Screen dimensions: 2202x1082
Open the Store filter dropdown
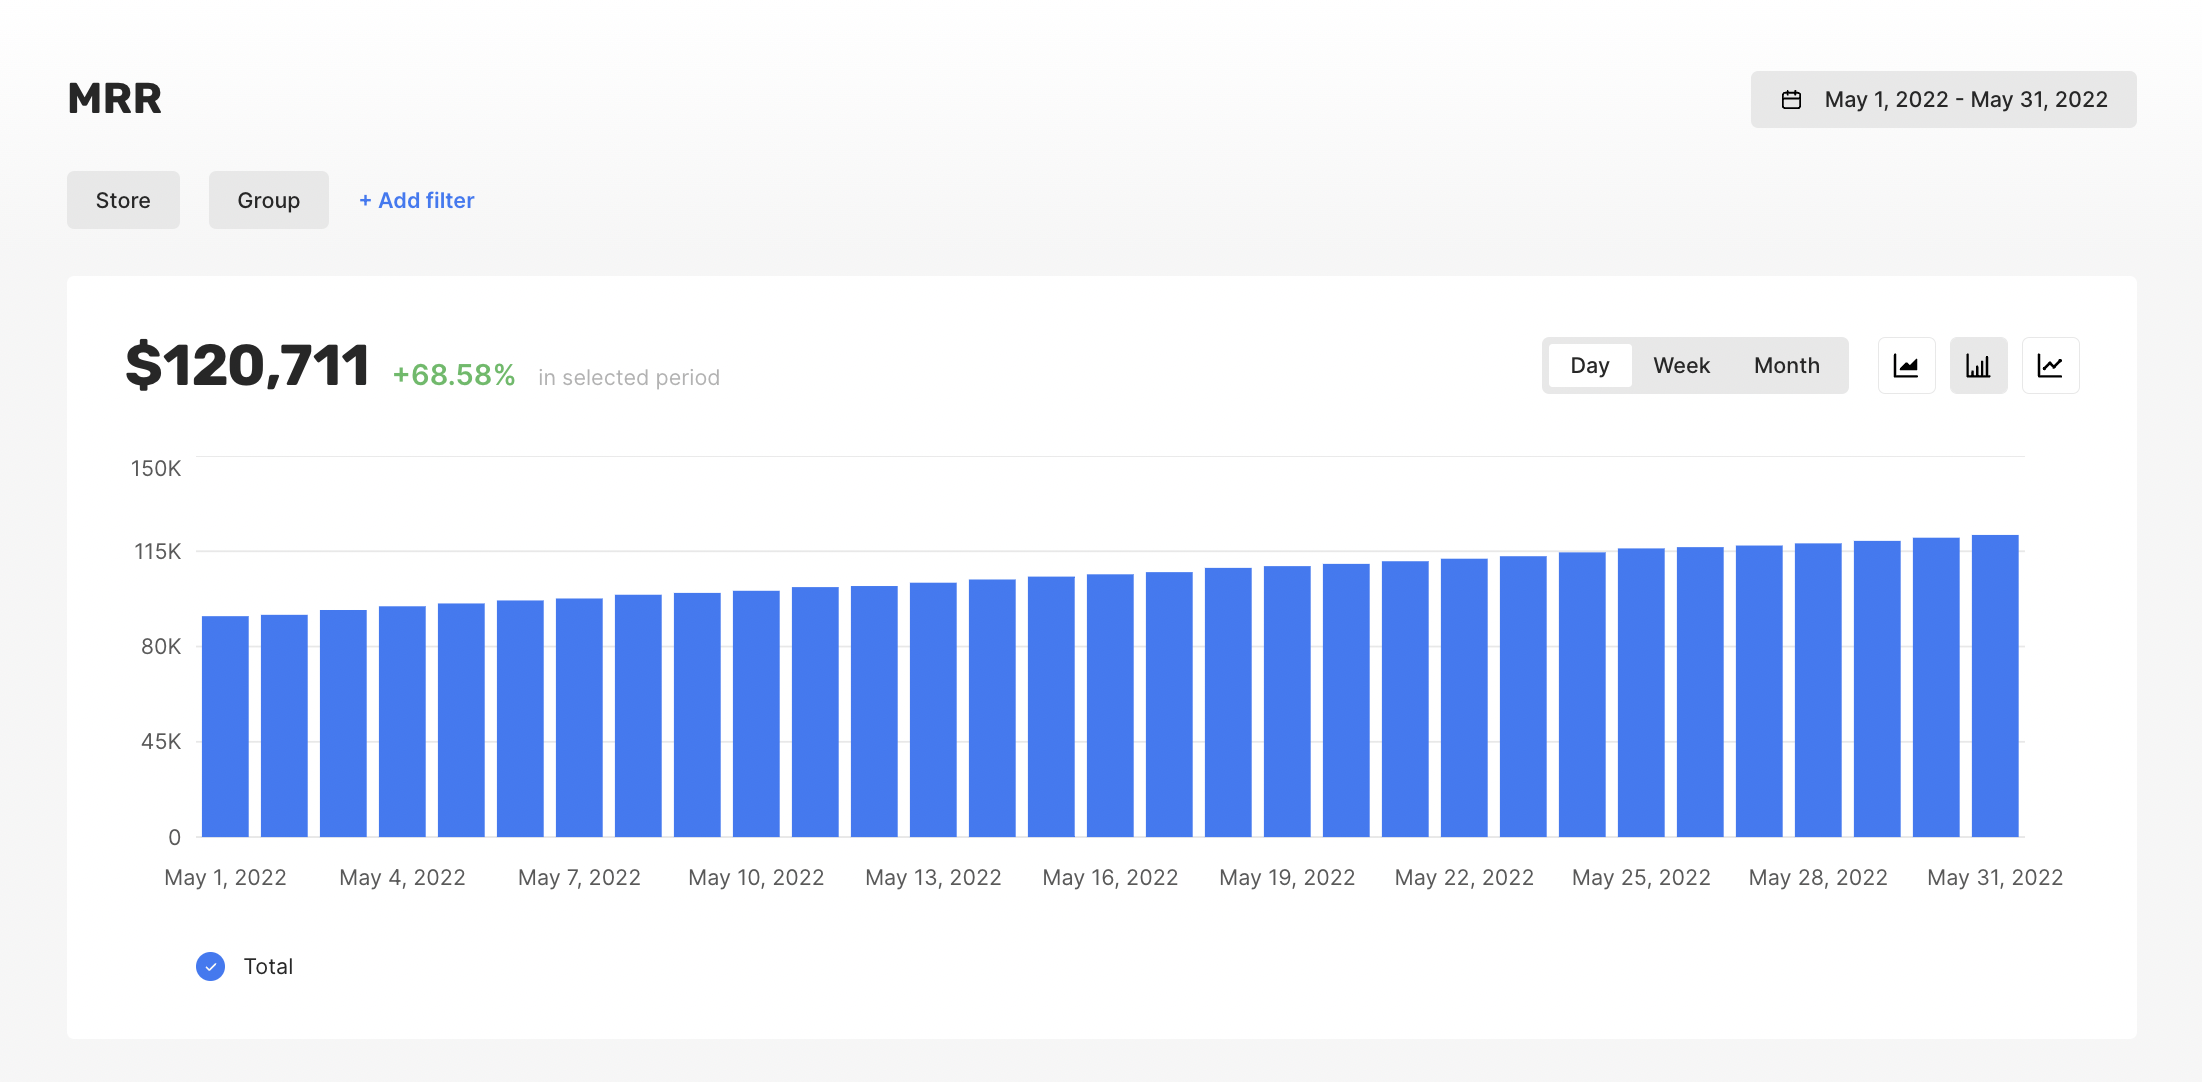123,200
